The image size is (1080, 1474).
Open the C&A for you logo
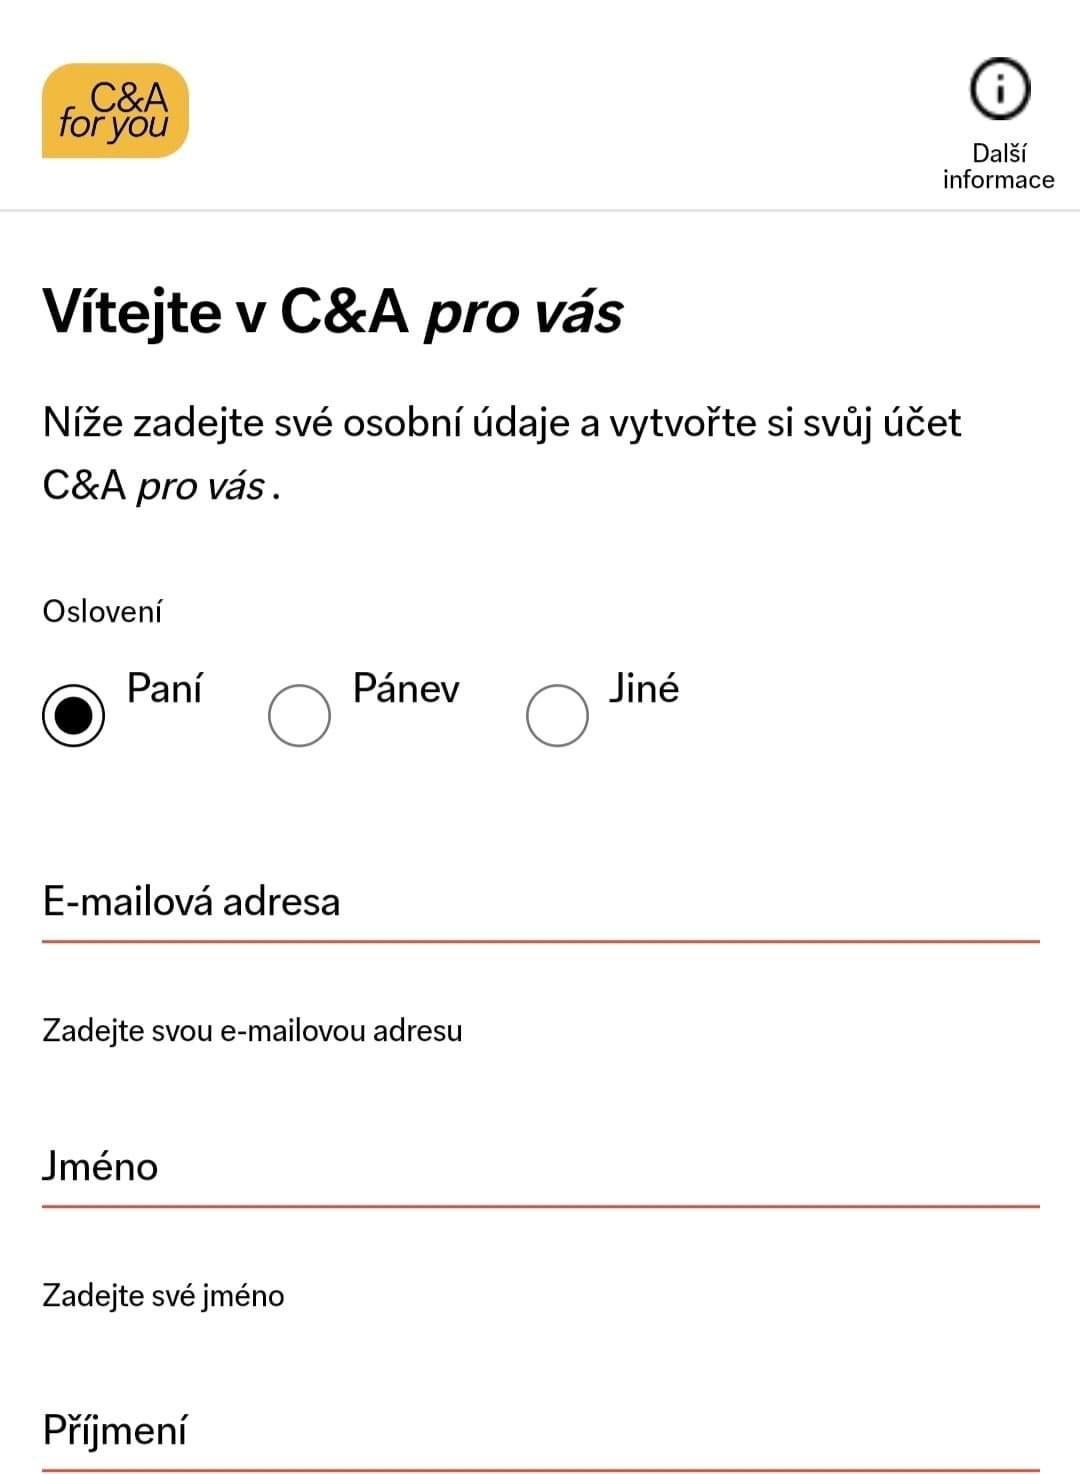coord(115,111)
